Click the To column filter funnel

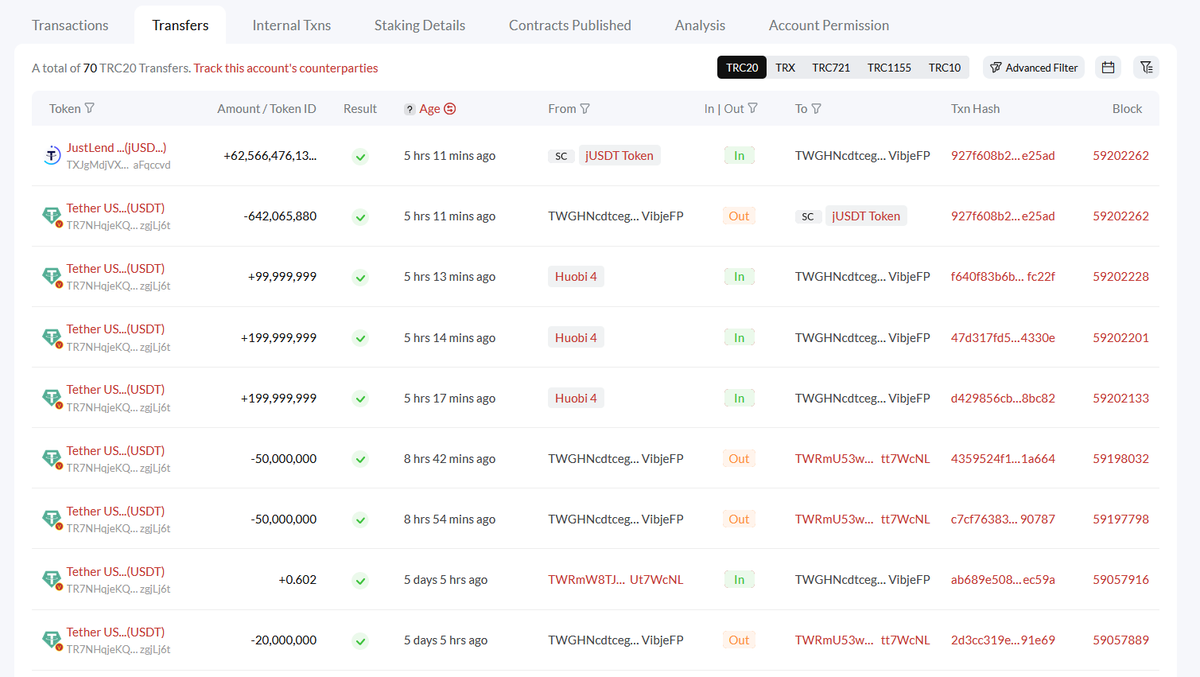[x=816, y=108]
